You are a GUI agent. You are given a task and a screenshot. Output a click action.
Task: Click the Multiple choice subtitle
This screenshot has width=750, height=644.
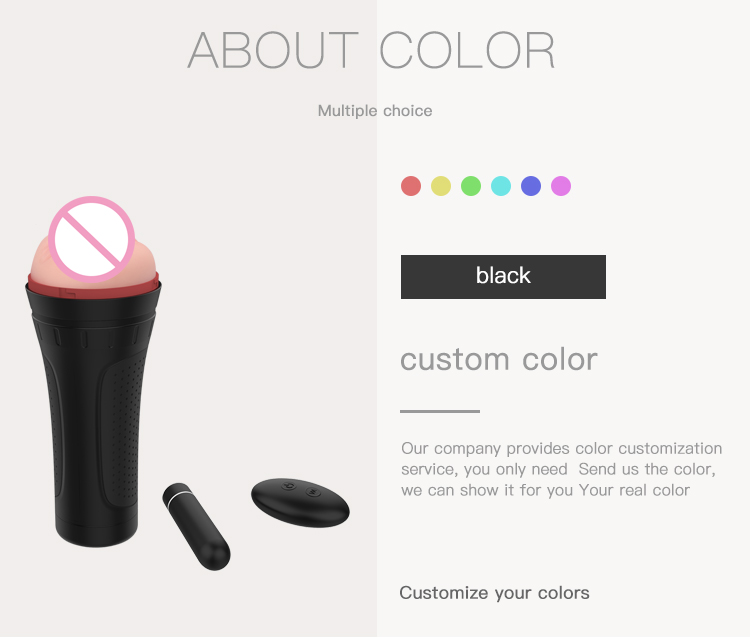pyautogui.click(x=375, y=111)
